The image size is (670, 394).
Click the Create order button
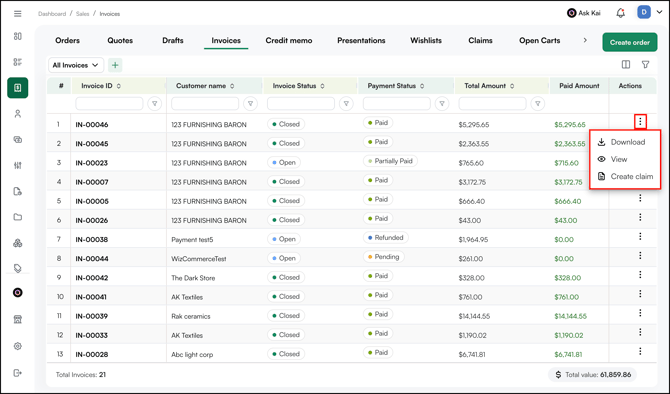click(x=630, y=42)
